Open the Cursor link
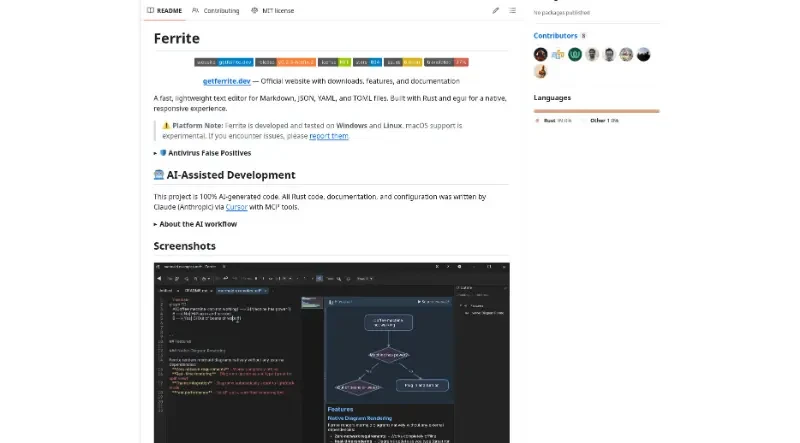Viewport: 800px width, 443px height. (x=236, y=207)
